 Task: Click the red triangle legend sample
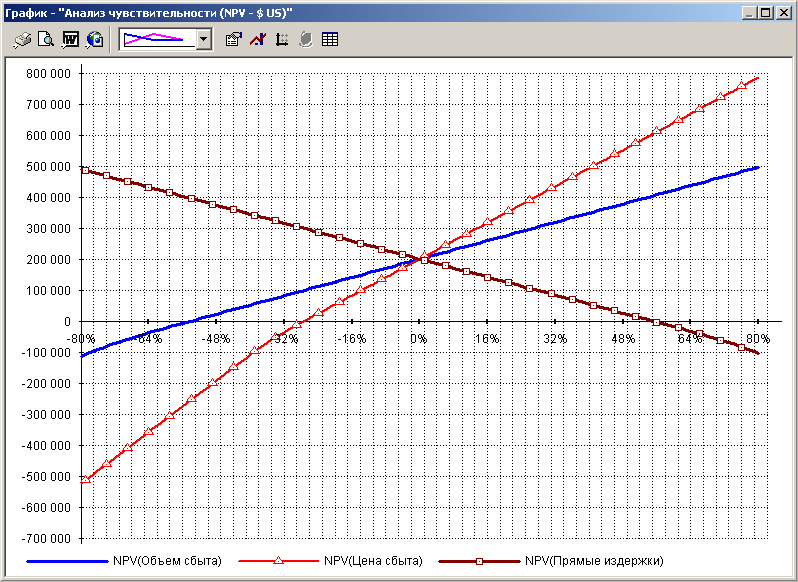(278, 561)
